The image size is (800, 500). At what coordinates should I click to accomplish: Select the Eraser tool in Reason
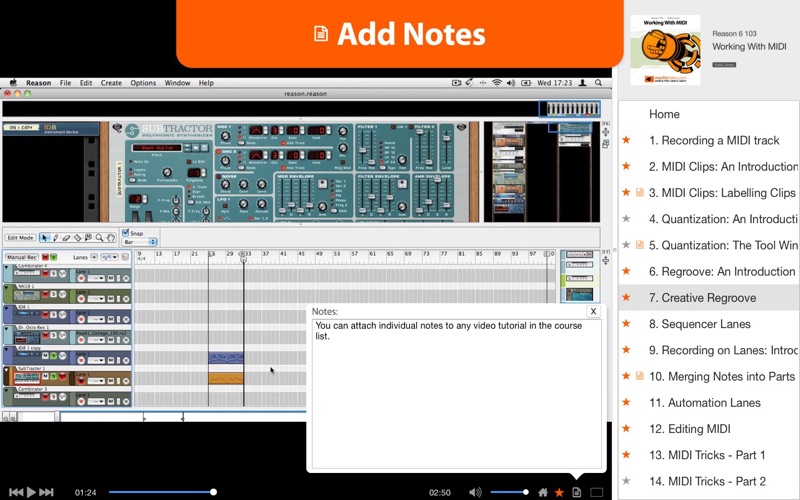66,238
